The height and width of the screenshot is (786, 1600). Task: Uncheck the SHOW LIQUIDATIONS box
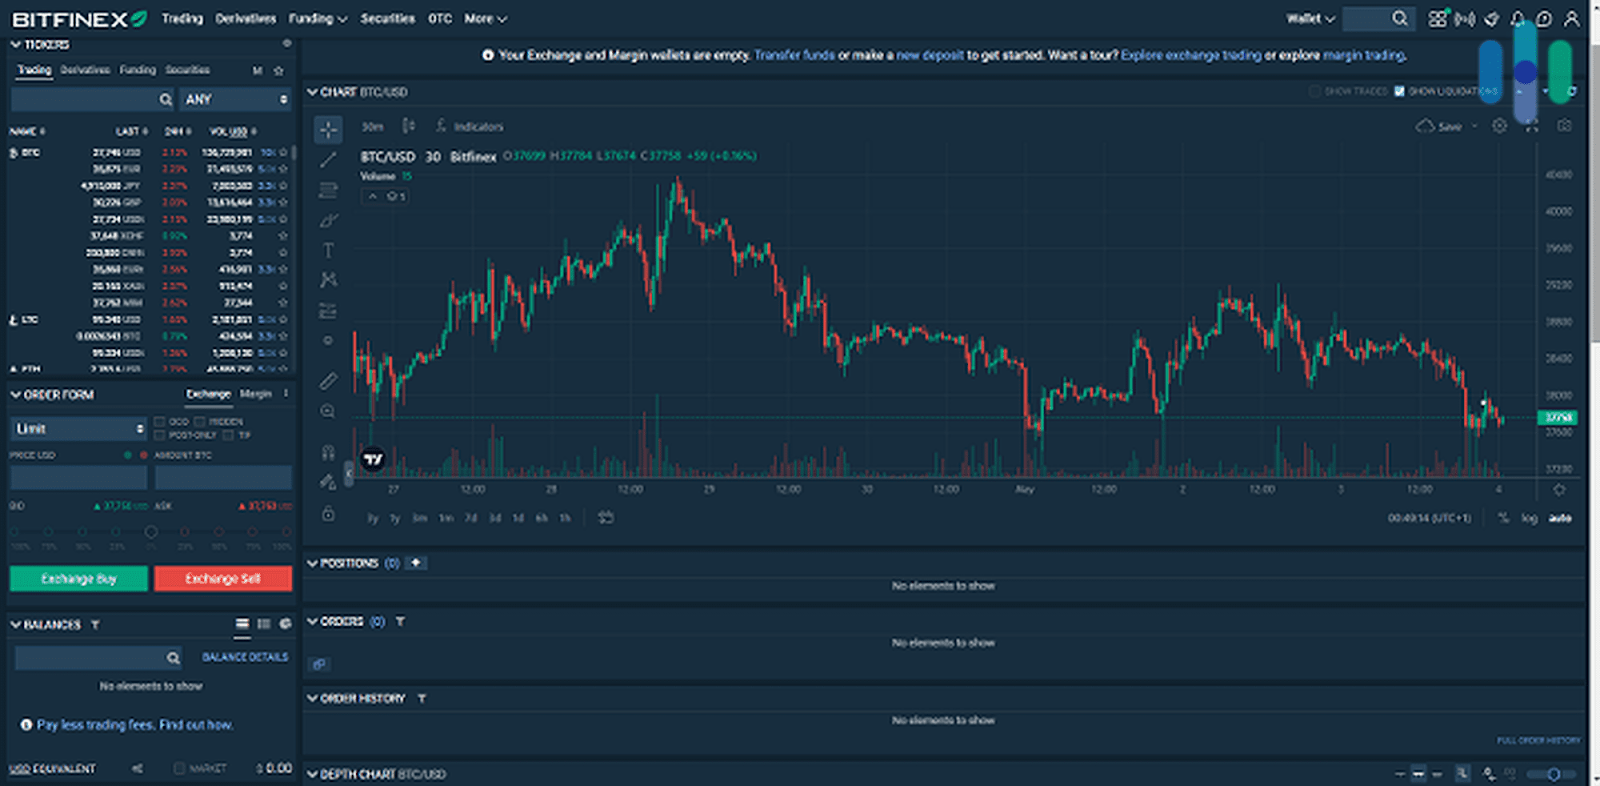point(1399,91)
